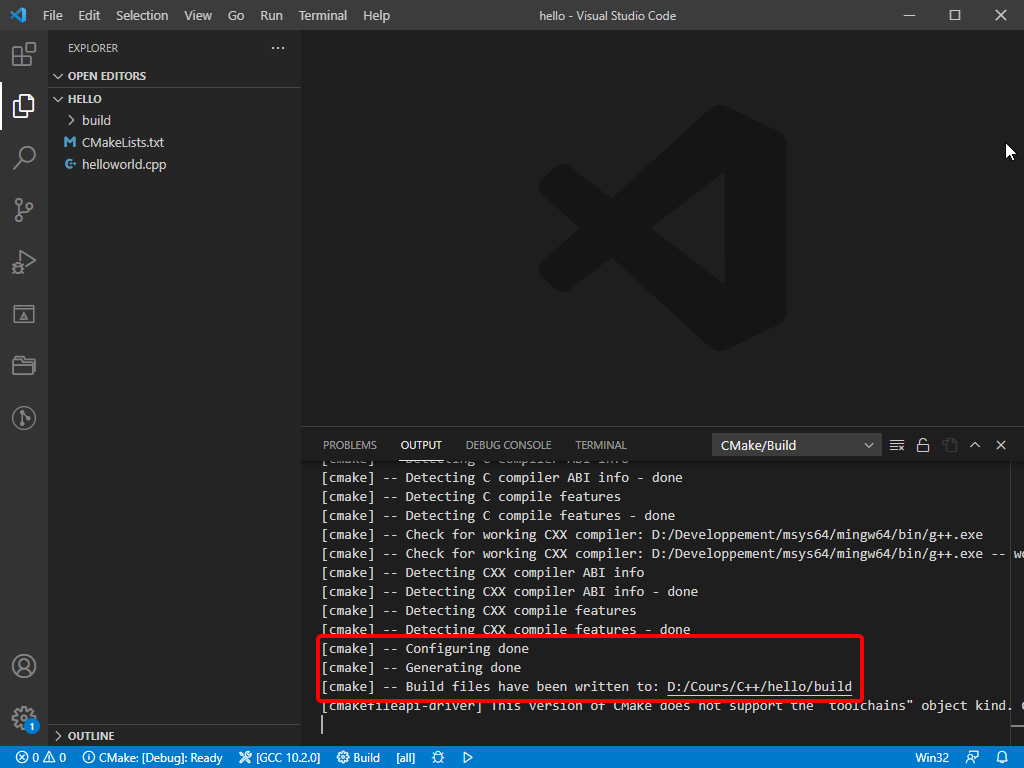
Task: Follow the D:/Cours/C++/hello/build link
Action: [x=759, y=687]
